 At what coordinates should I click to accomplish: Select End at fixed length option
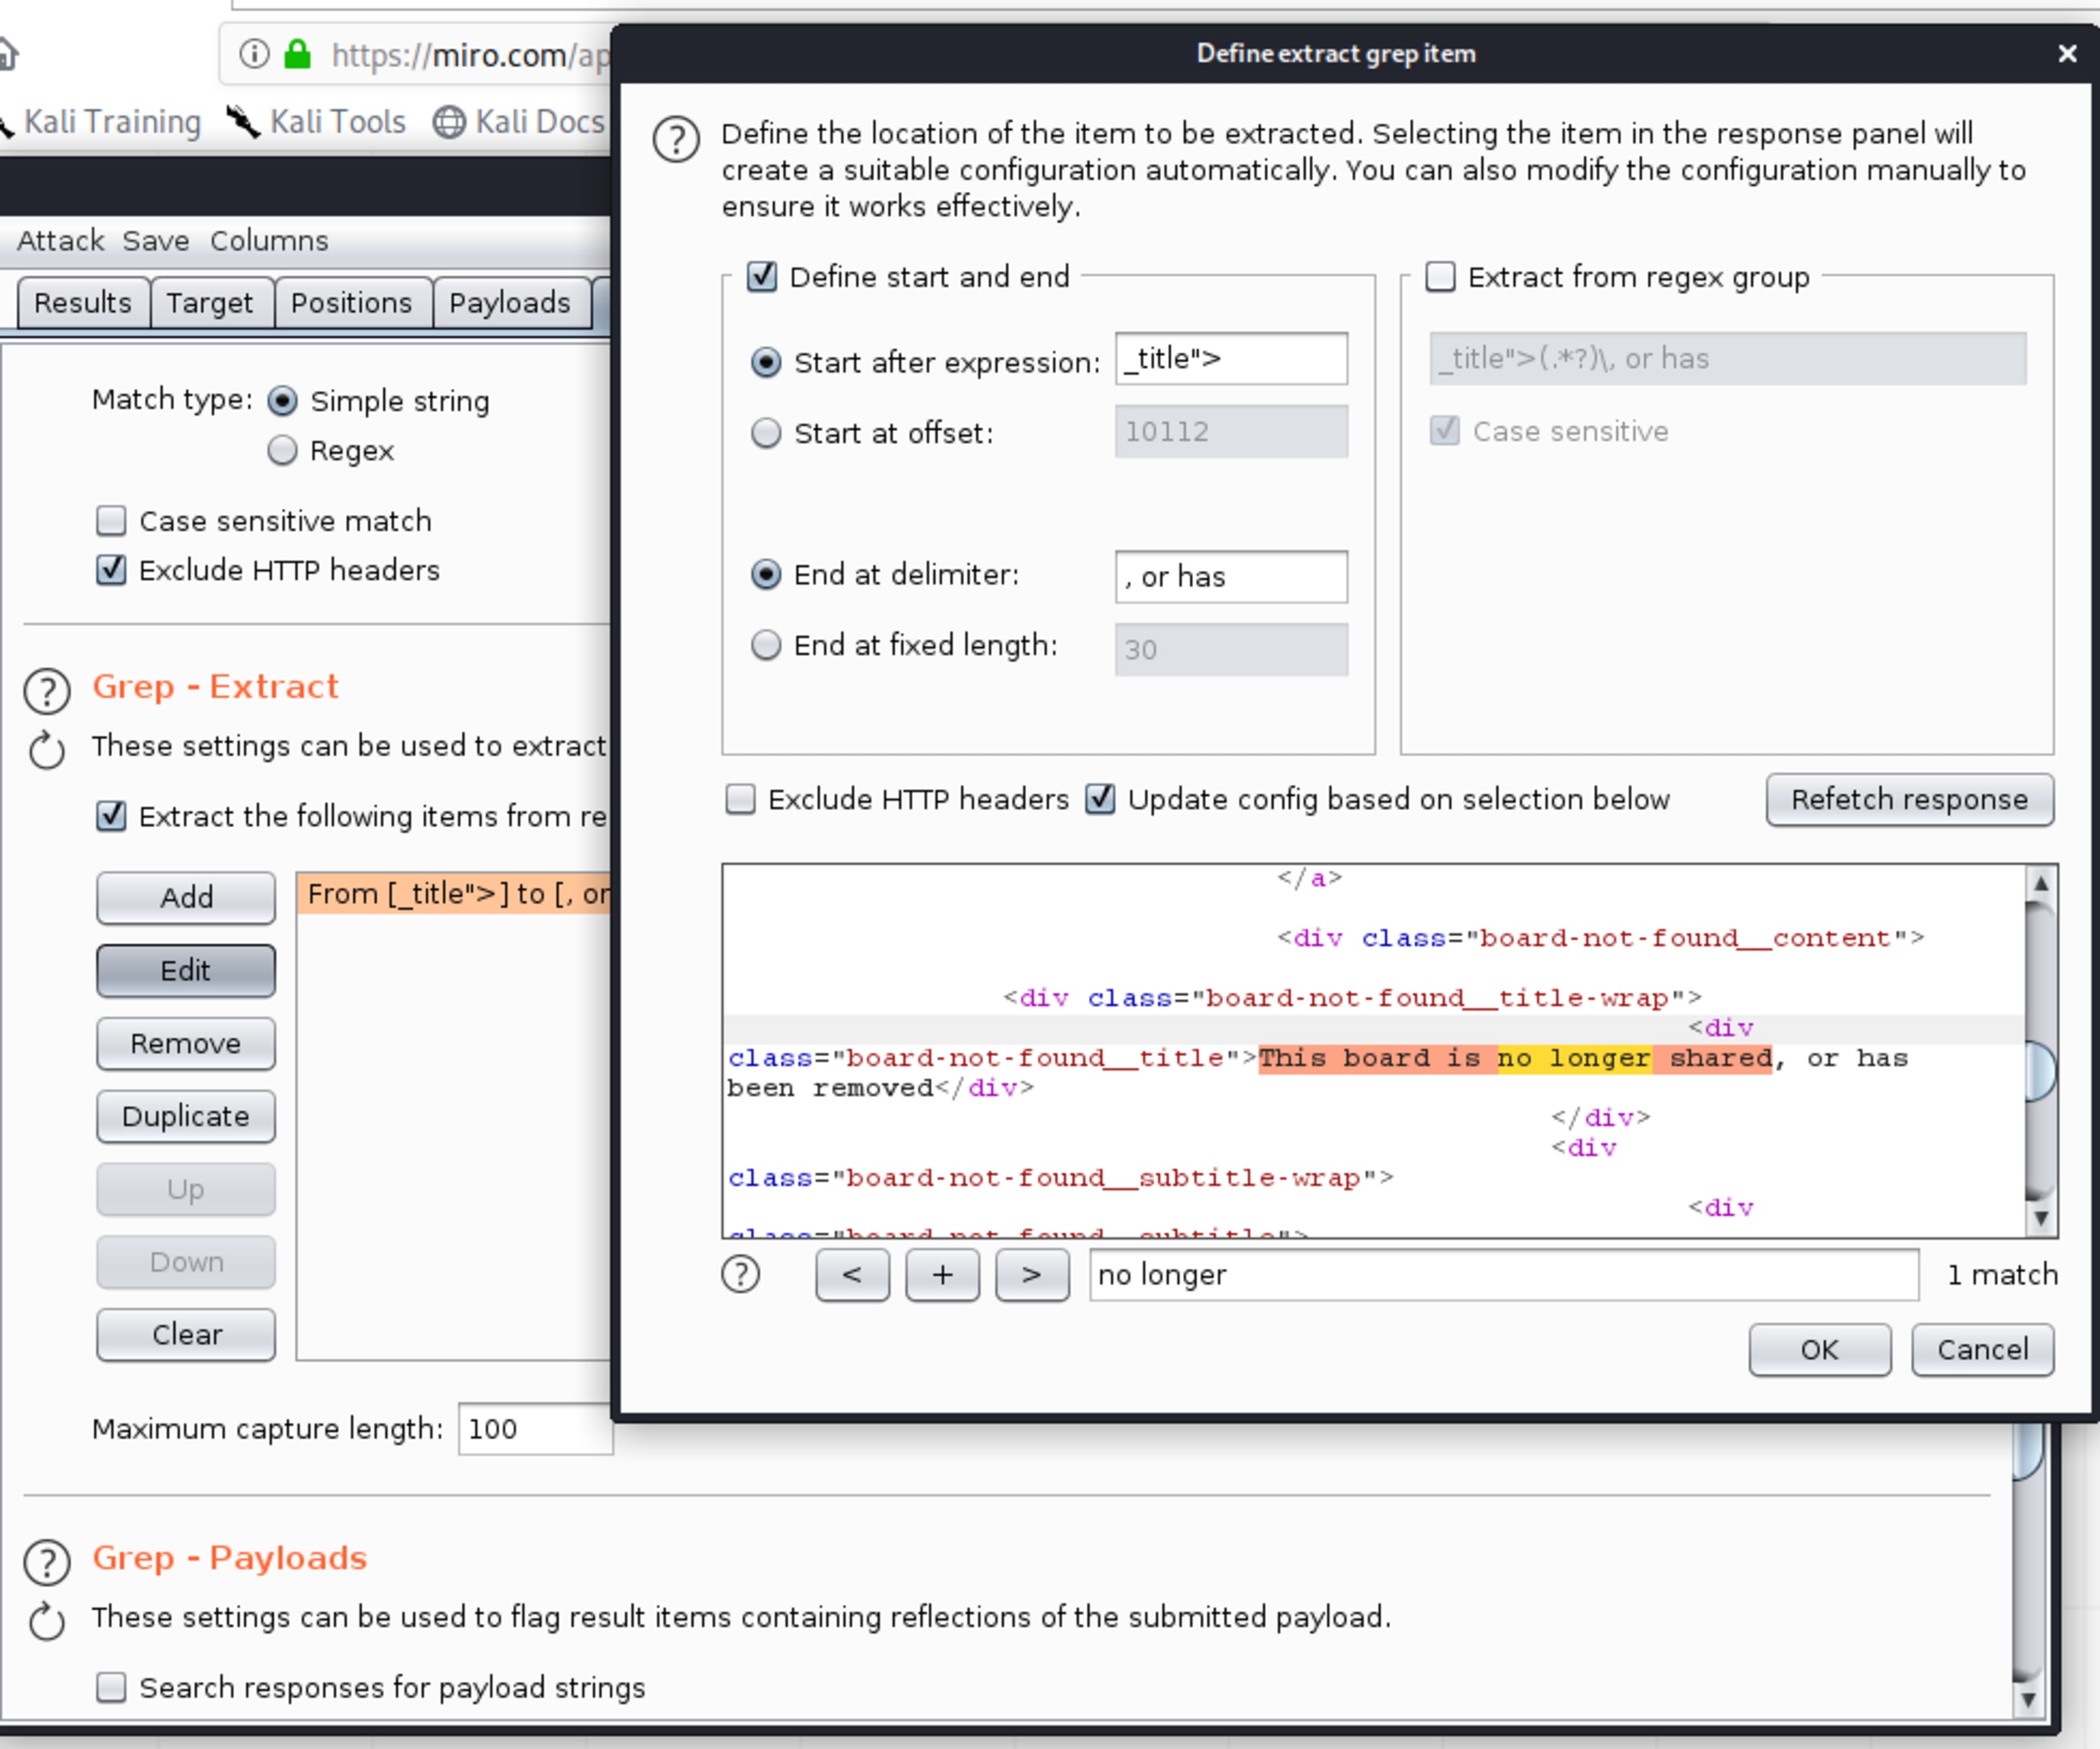coord(766,645)
